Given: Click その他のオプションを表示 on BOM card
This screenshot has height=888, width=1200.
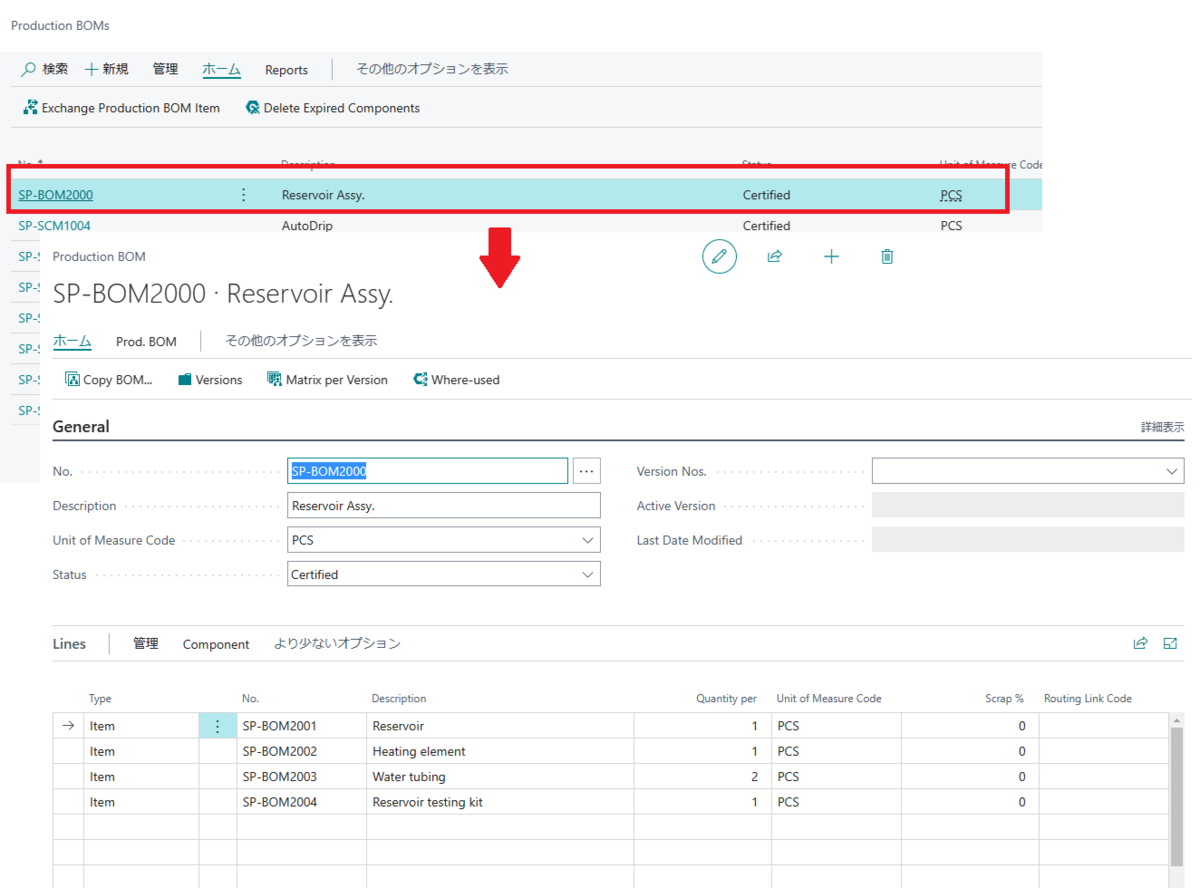Looking at the screenshot, I should [301, 341].
